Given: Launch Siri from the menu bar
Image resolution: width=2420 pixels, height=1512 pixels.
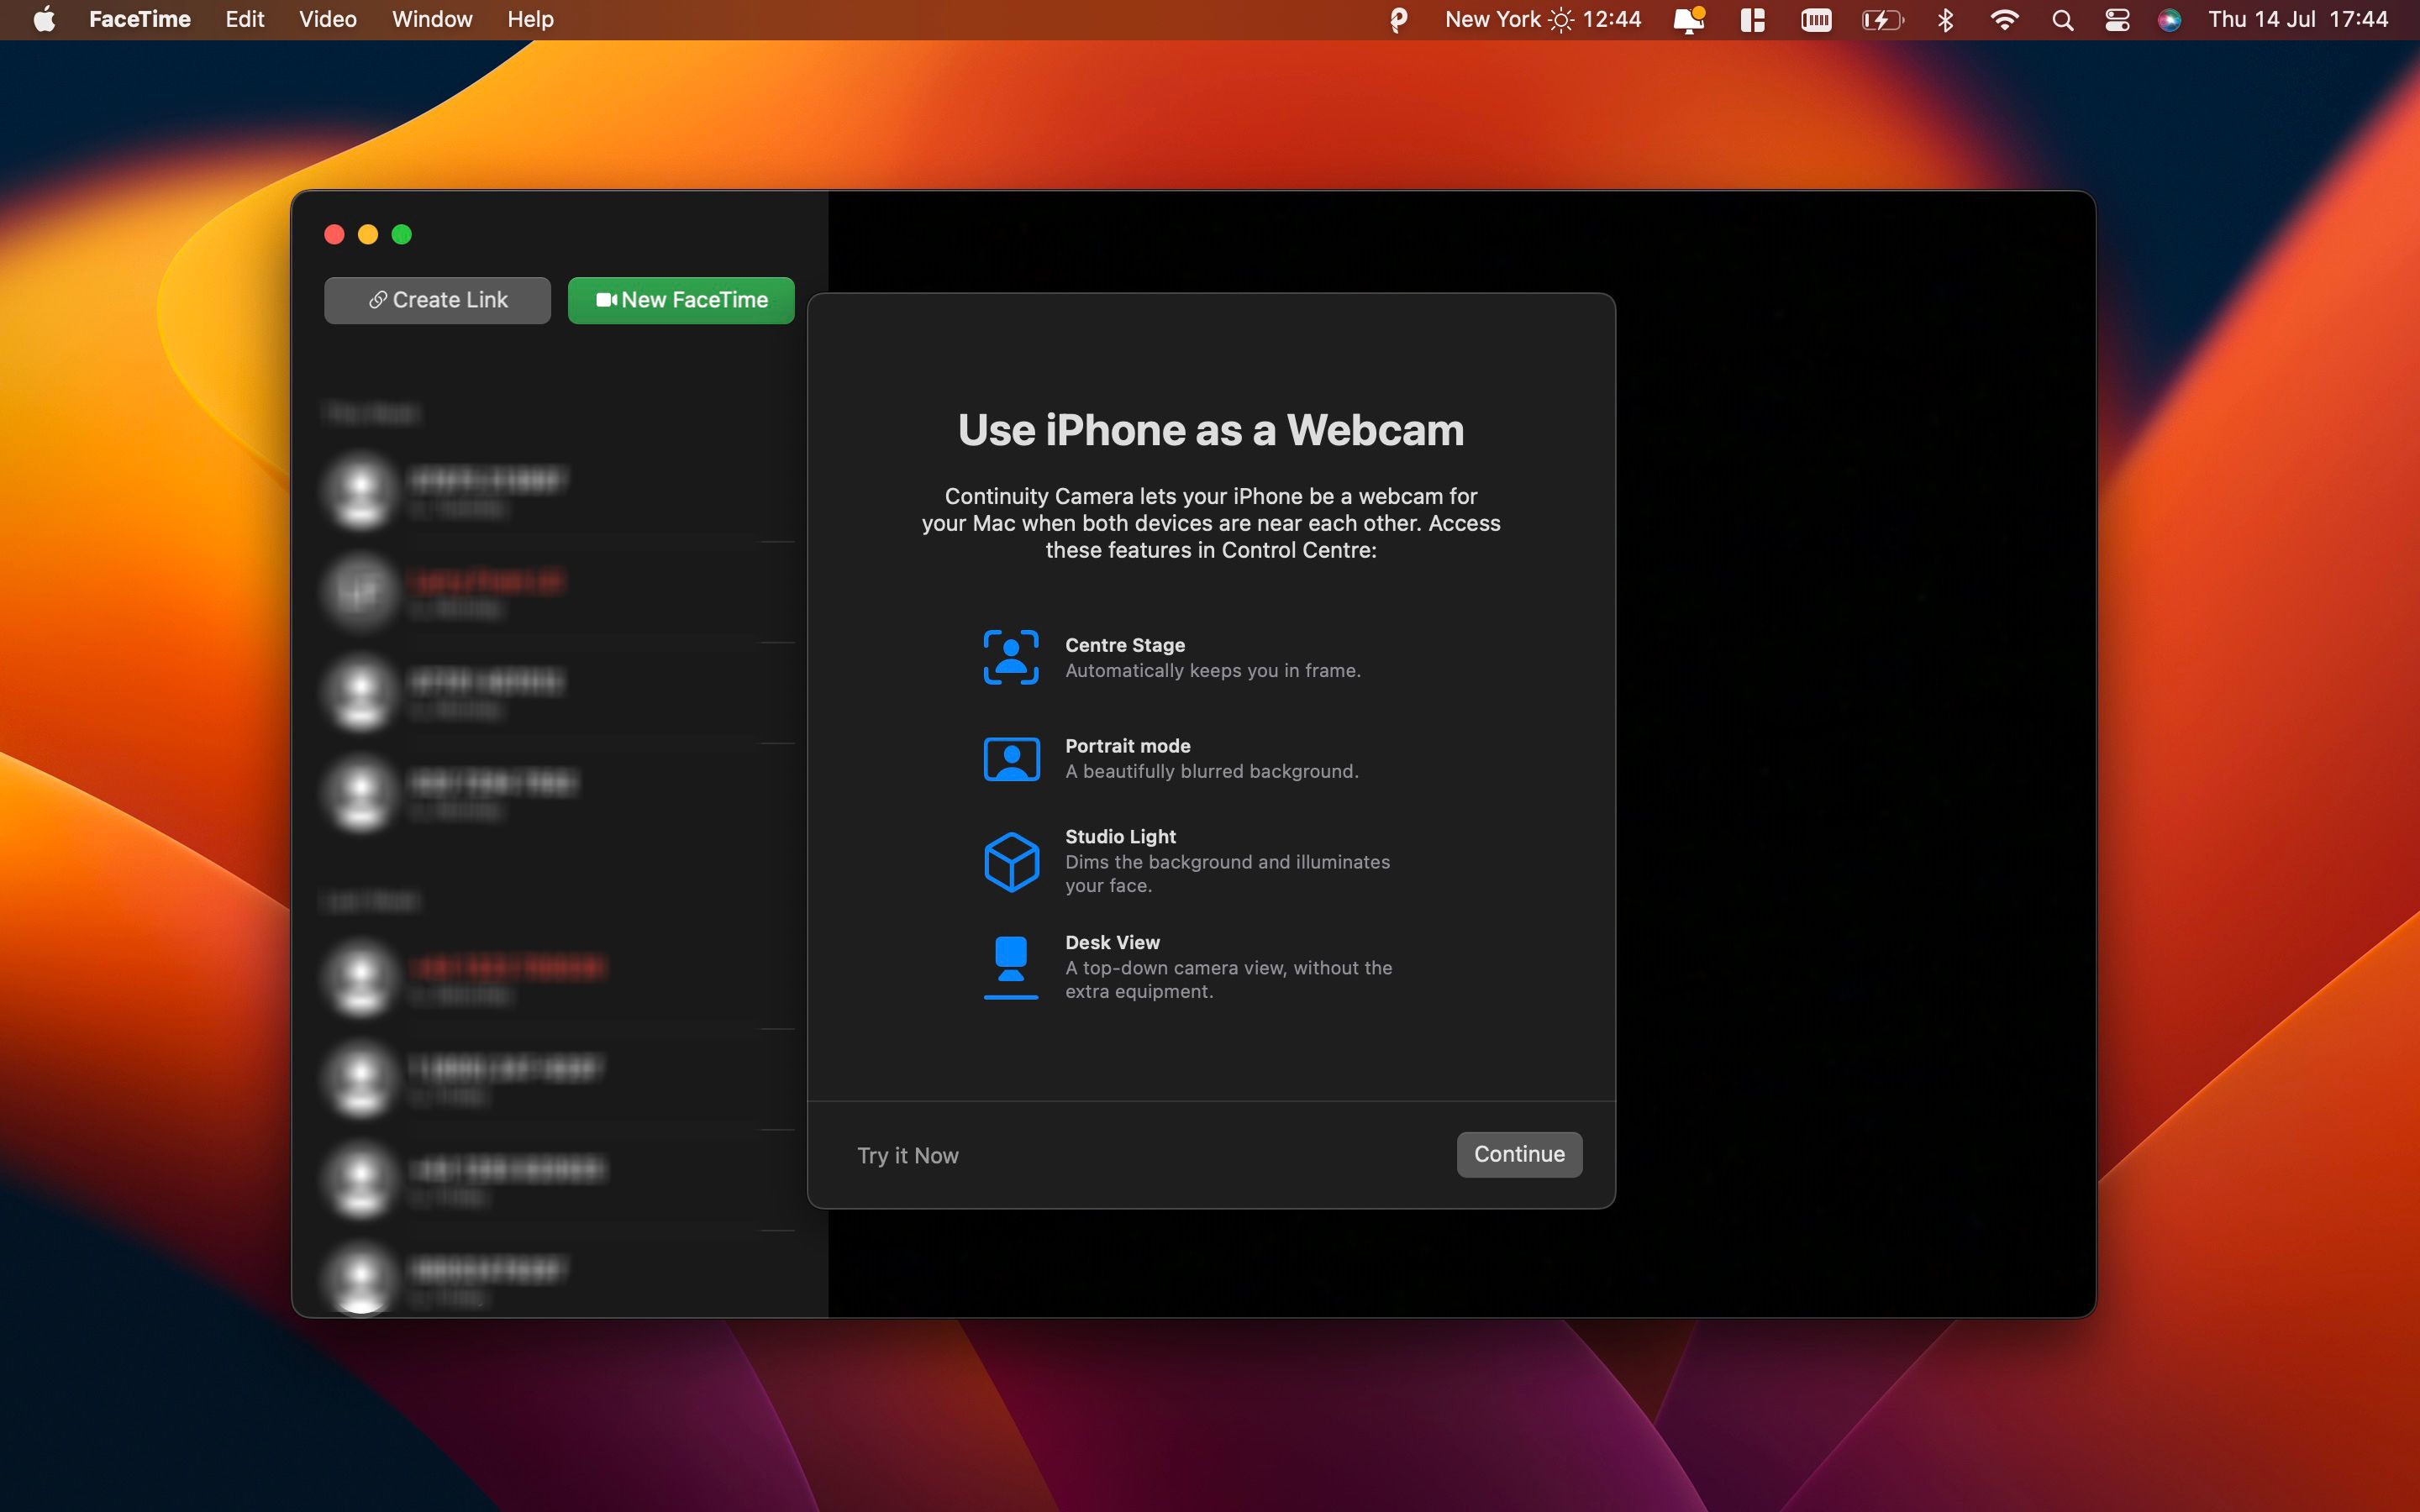Looking at the screenshot, I should tap(2169, 20).
